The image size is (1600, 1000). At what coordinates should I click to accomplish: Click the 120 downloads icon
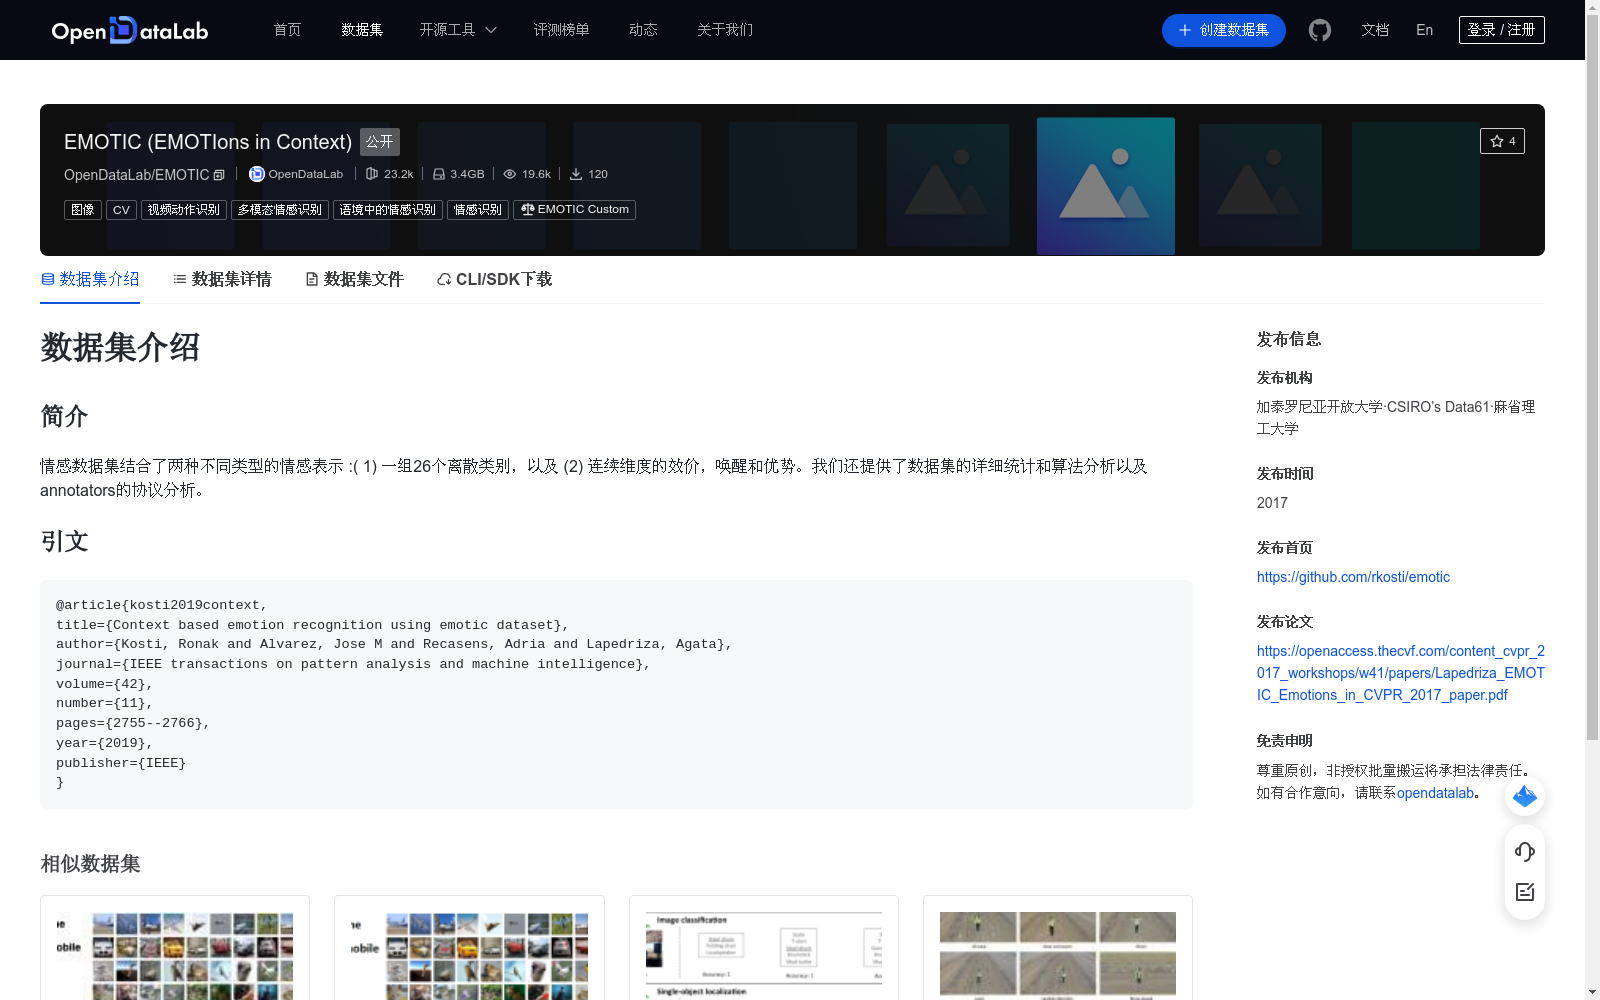(576, 174)
